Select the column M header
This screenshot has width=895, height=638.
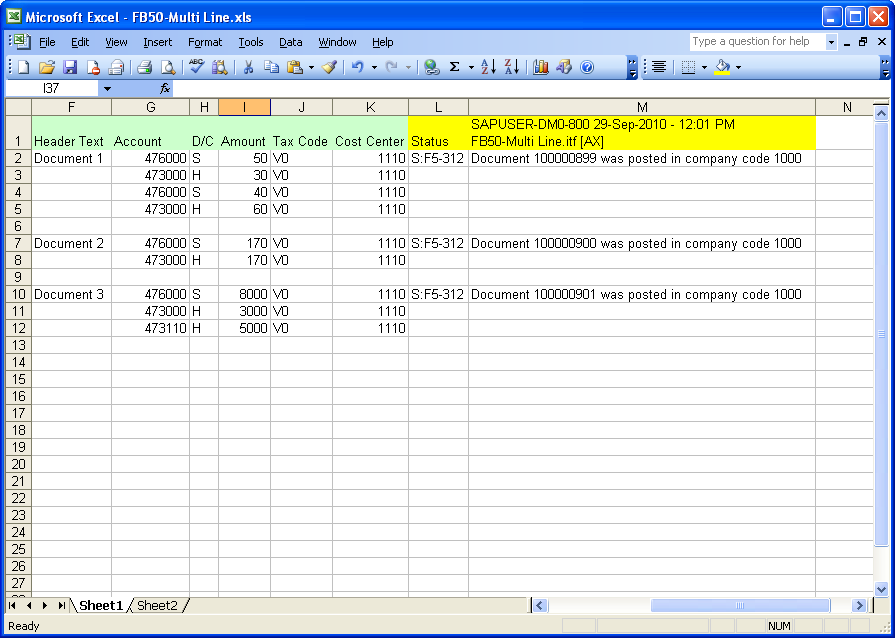[641, 107]
